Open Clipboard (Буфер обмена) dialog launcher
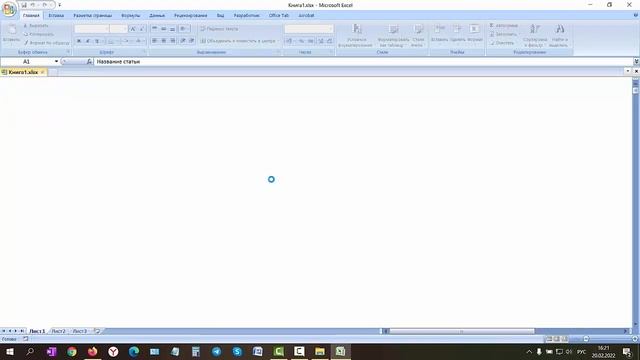Viewport: 640px width, 360px height. click(x=68, y=52)
